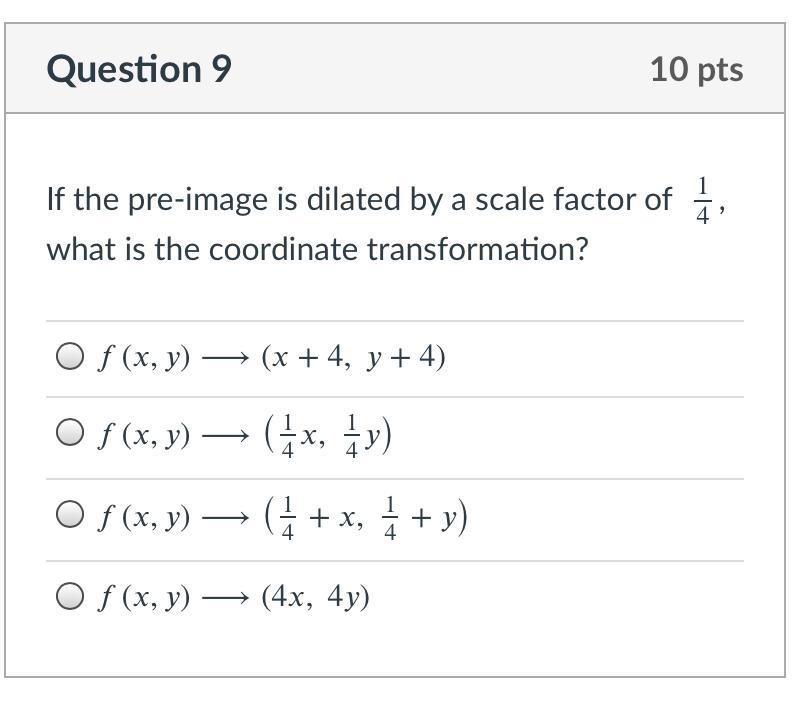Click the arrow in the (x + 4, y + 4) option
The image size is (798, 703).
(225, 358)
